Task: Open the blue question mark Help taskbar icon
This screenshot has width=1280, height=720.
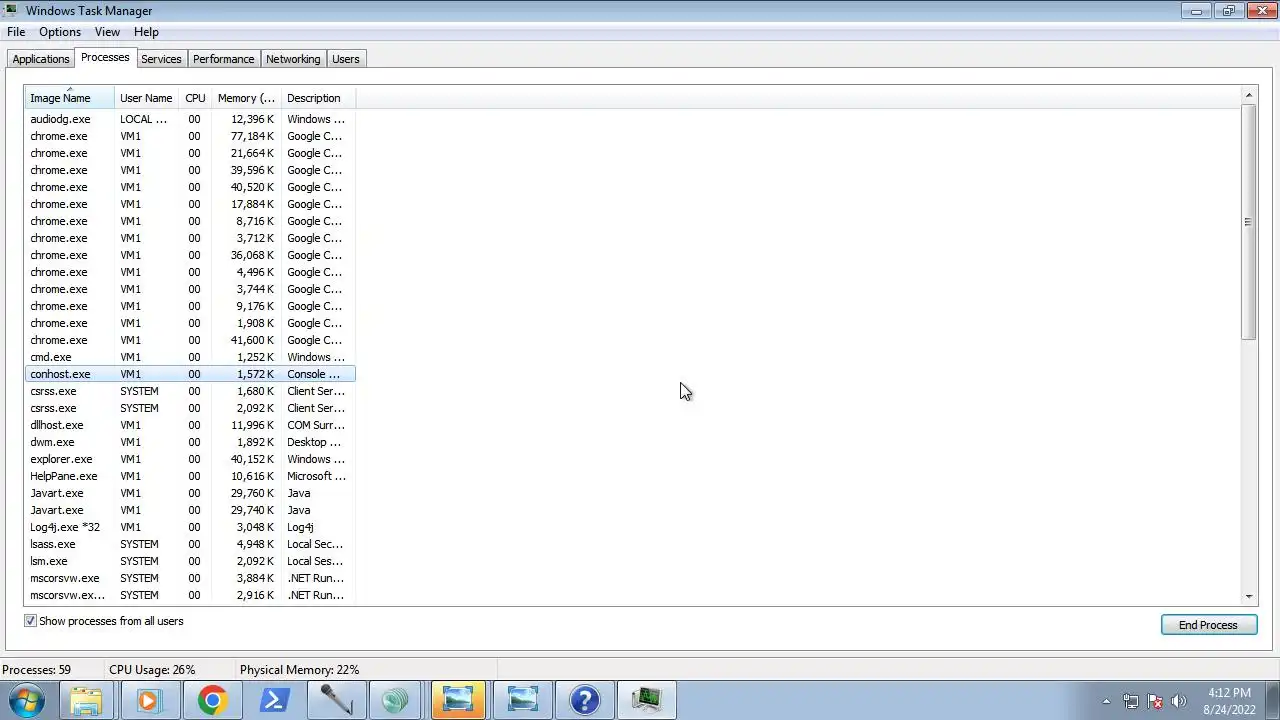Action: 584,700
